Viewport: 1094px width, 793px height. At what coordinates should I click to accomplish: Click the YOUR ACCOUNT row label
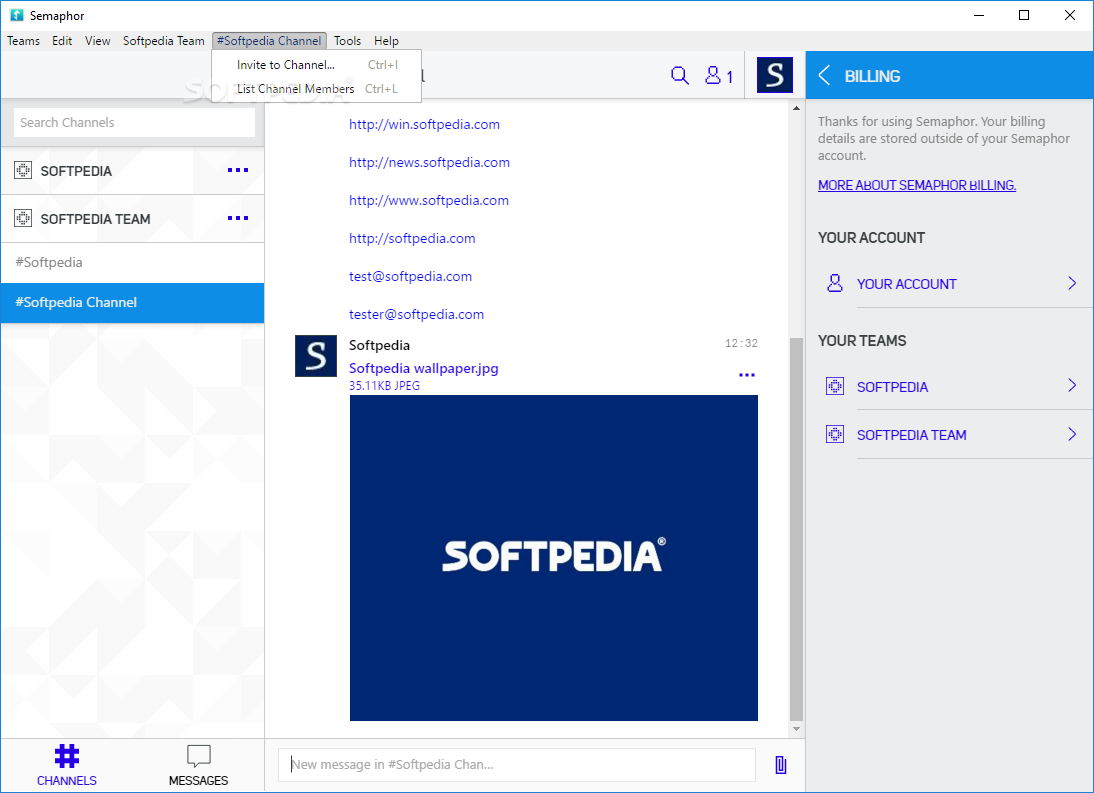[906, 284]
